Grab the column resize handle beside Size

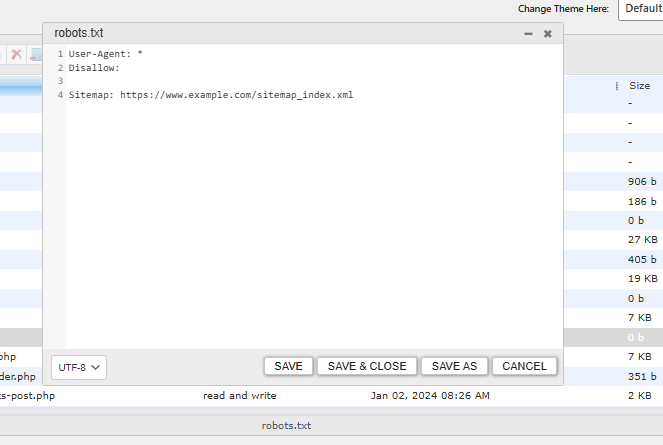tap(617, 86)
